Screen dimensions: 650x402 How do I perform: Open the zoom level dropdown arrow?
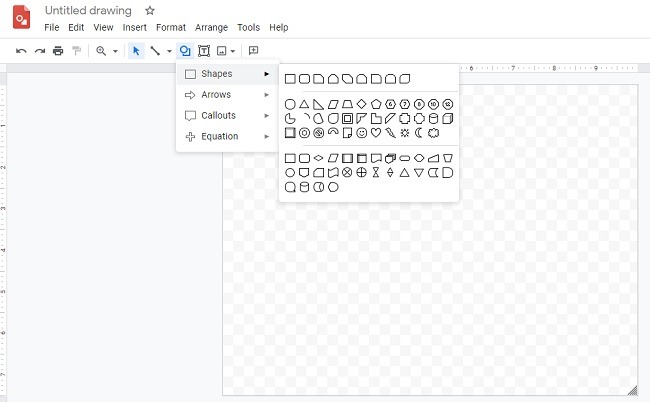tap(115, 51)
